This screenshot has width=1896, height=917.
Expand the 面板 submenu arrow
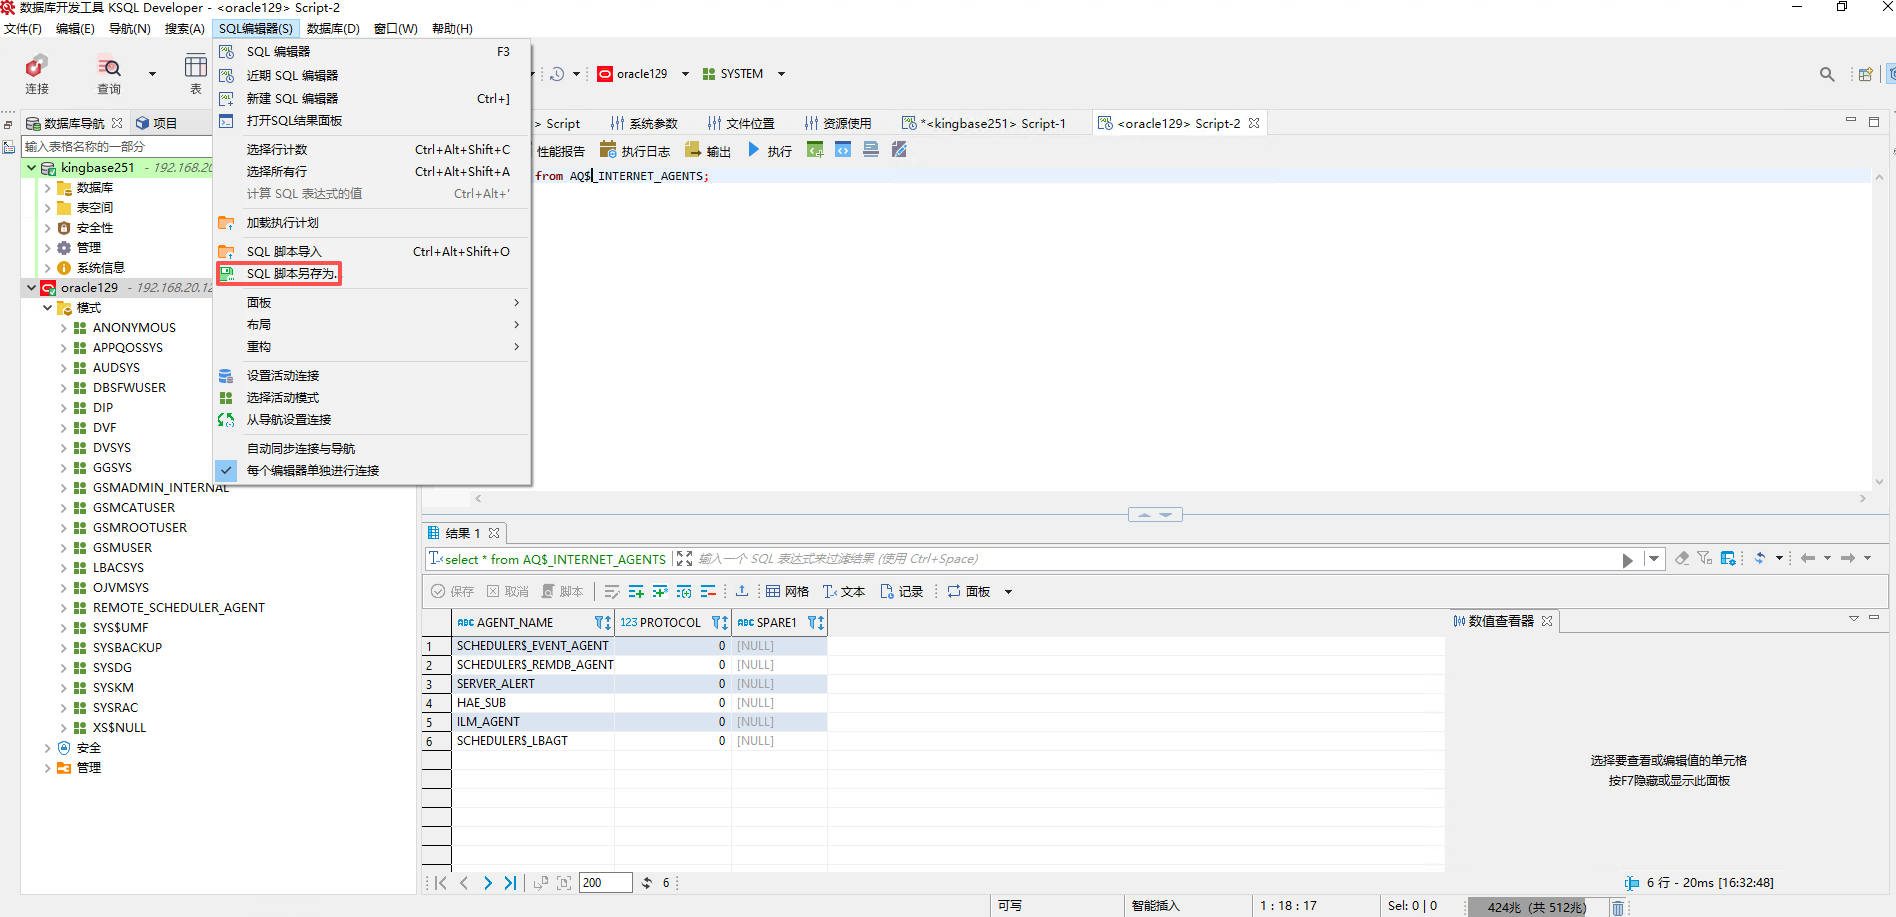[x=516, y=302]
